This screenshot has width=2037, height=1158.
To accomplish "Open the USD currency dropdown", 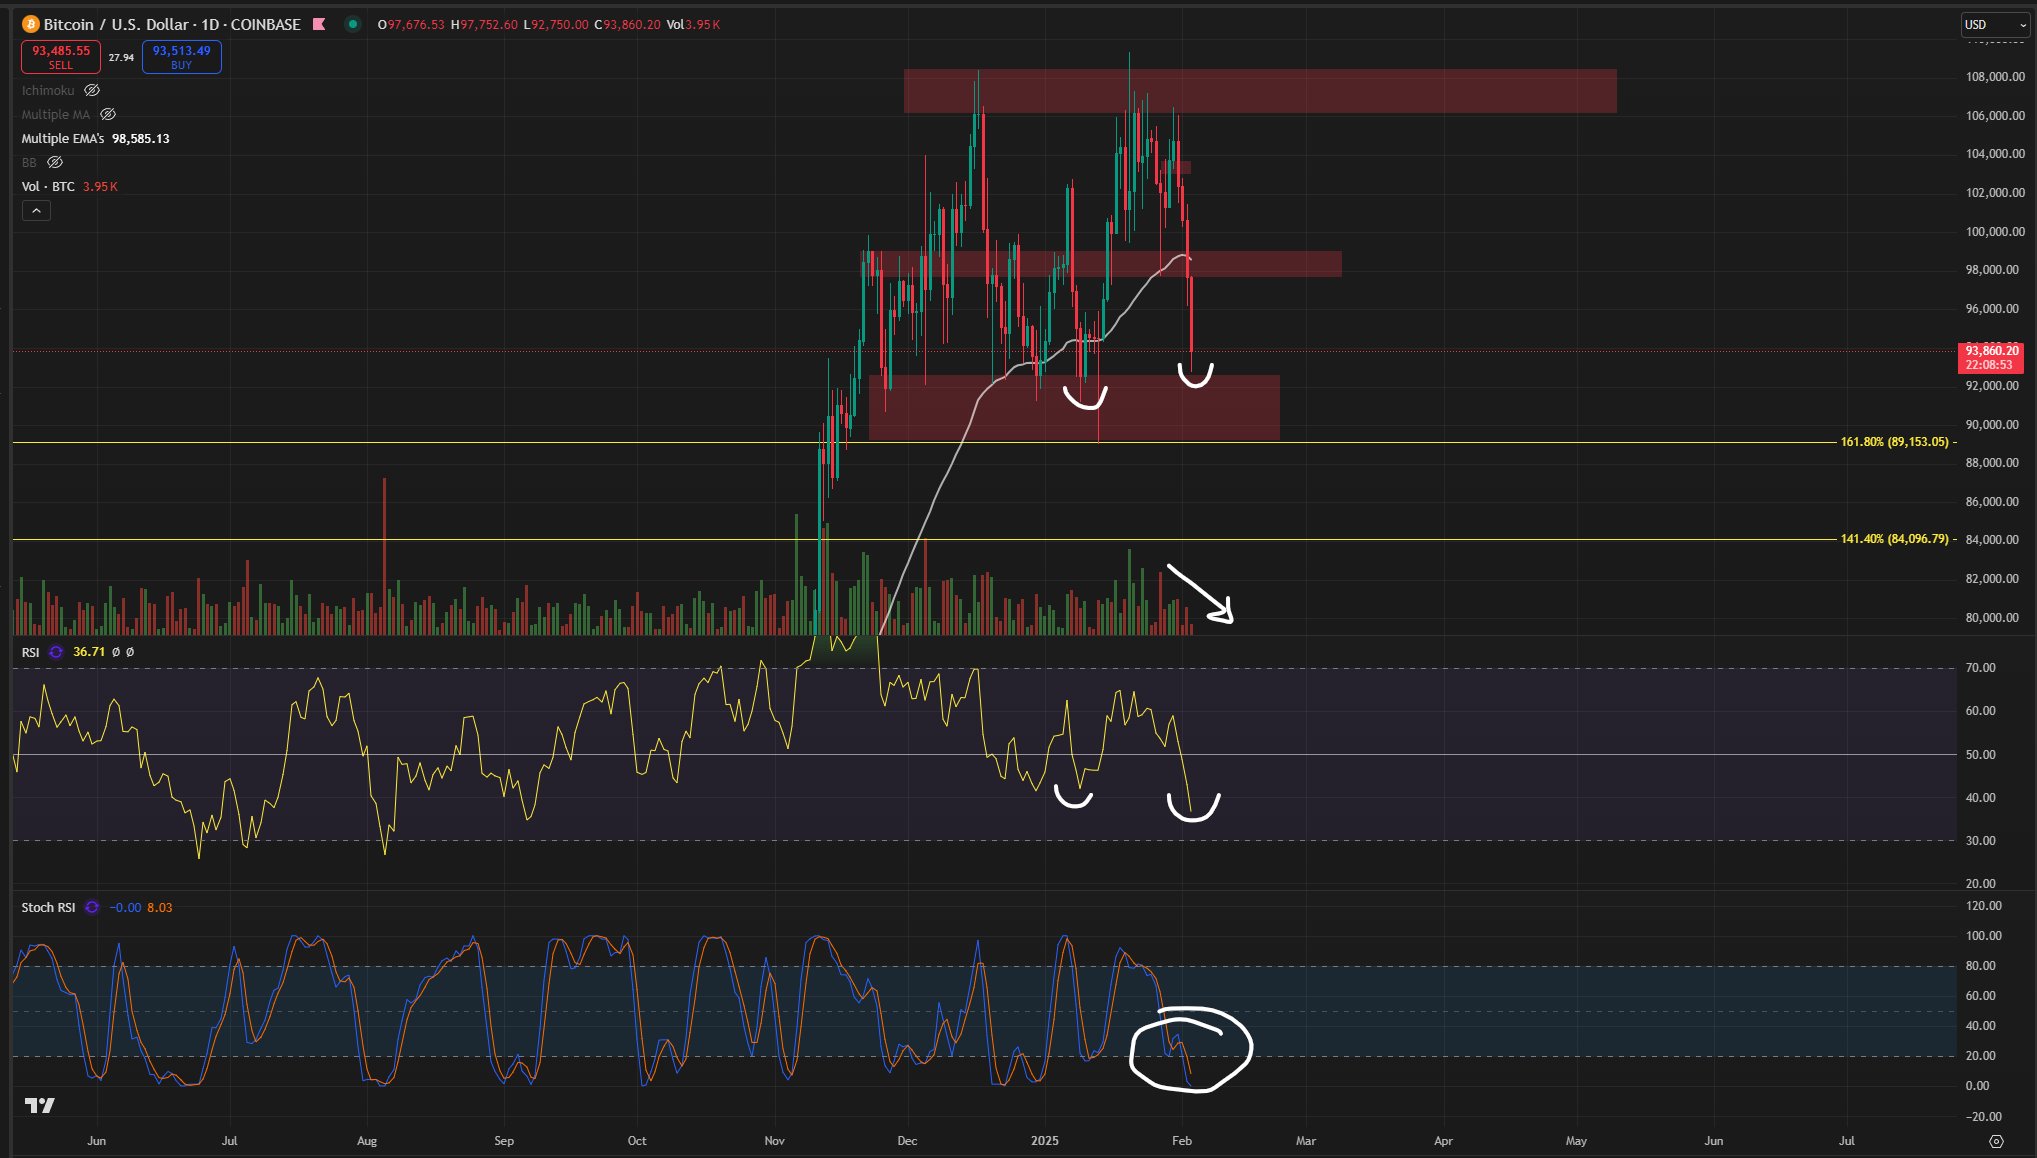I will 1993,25.
